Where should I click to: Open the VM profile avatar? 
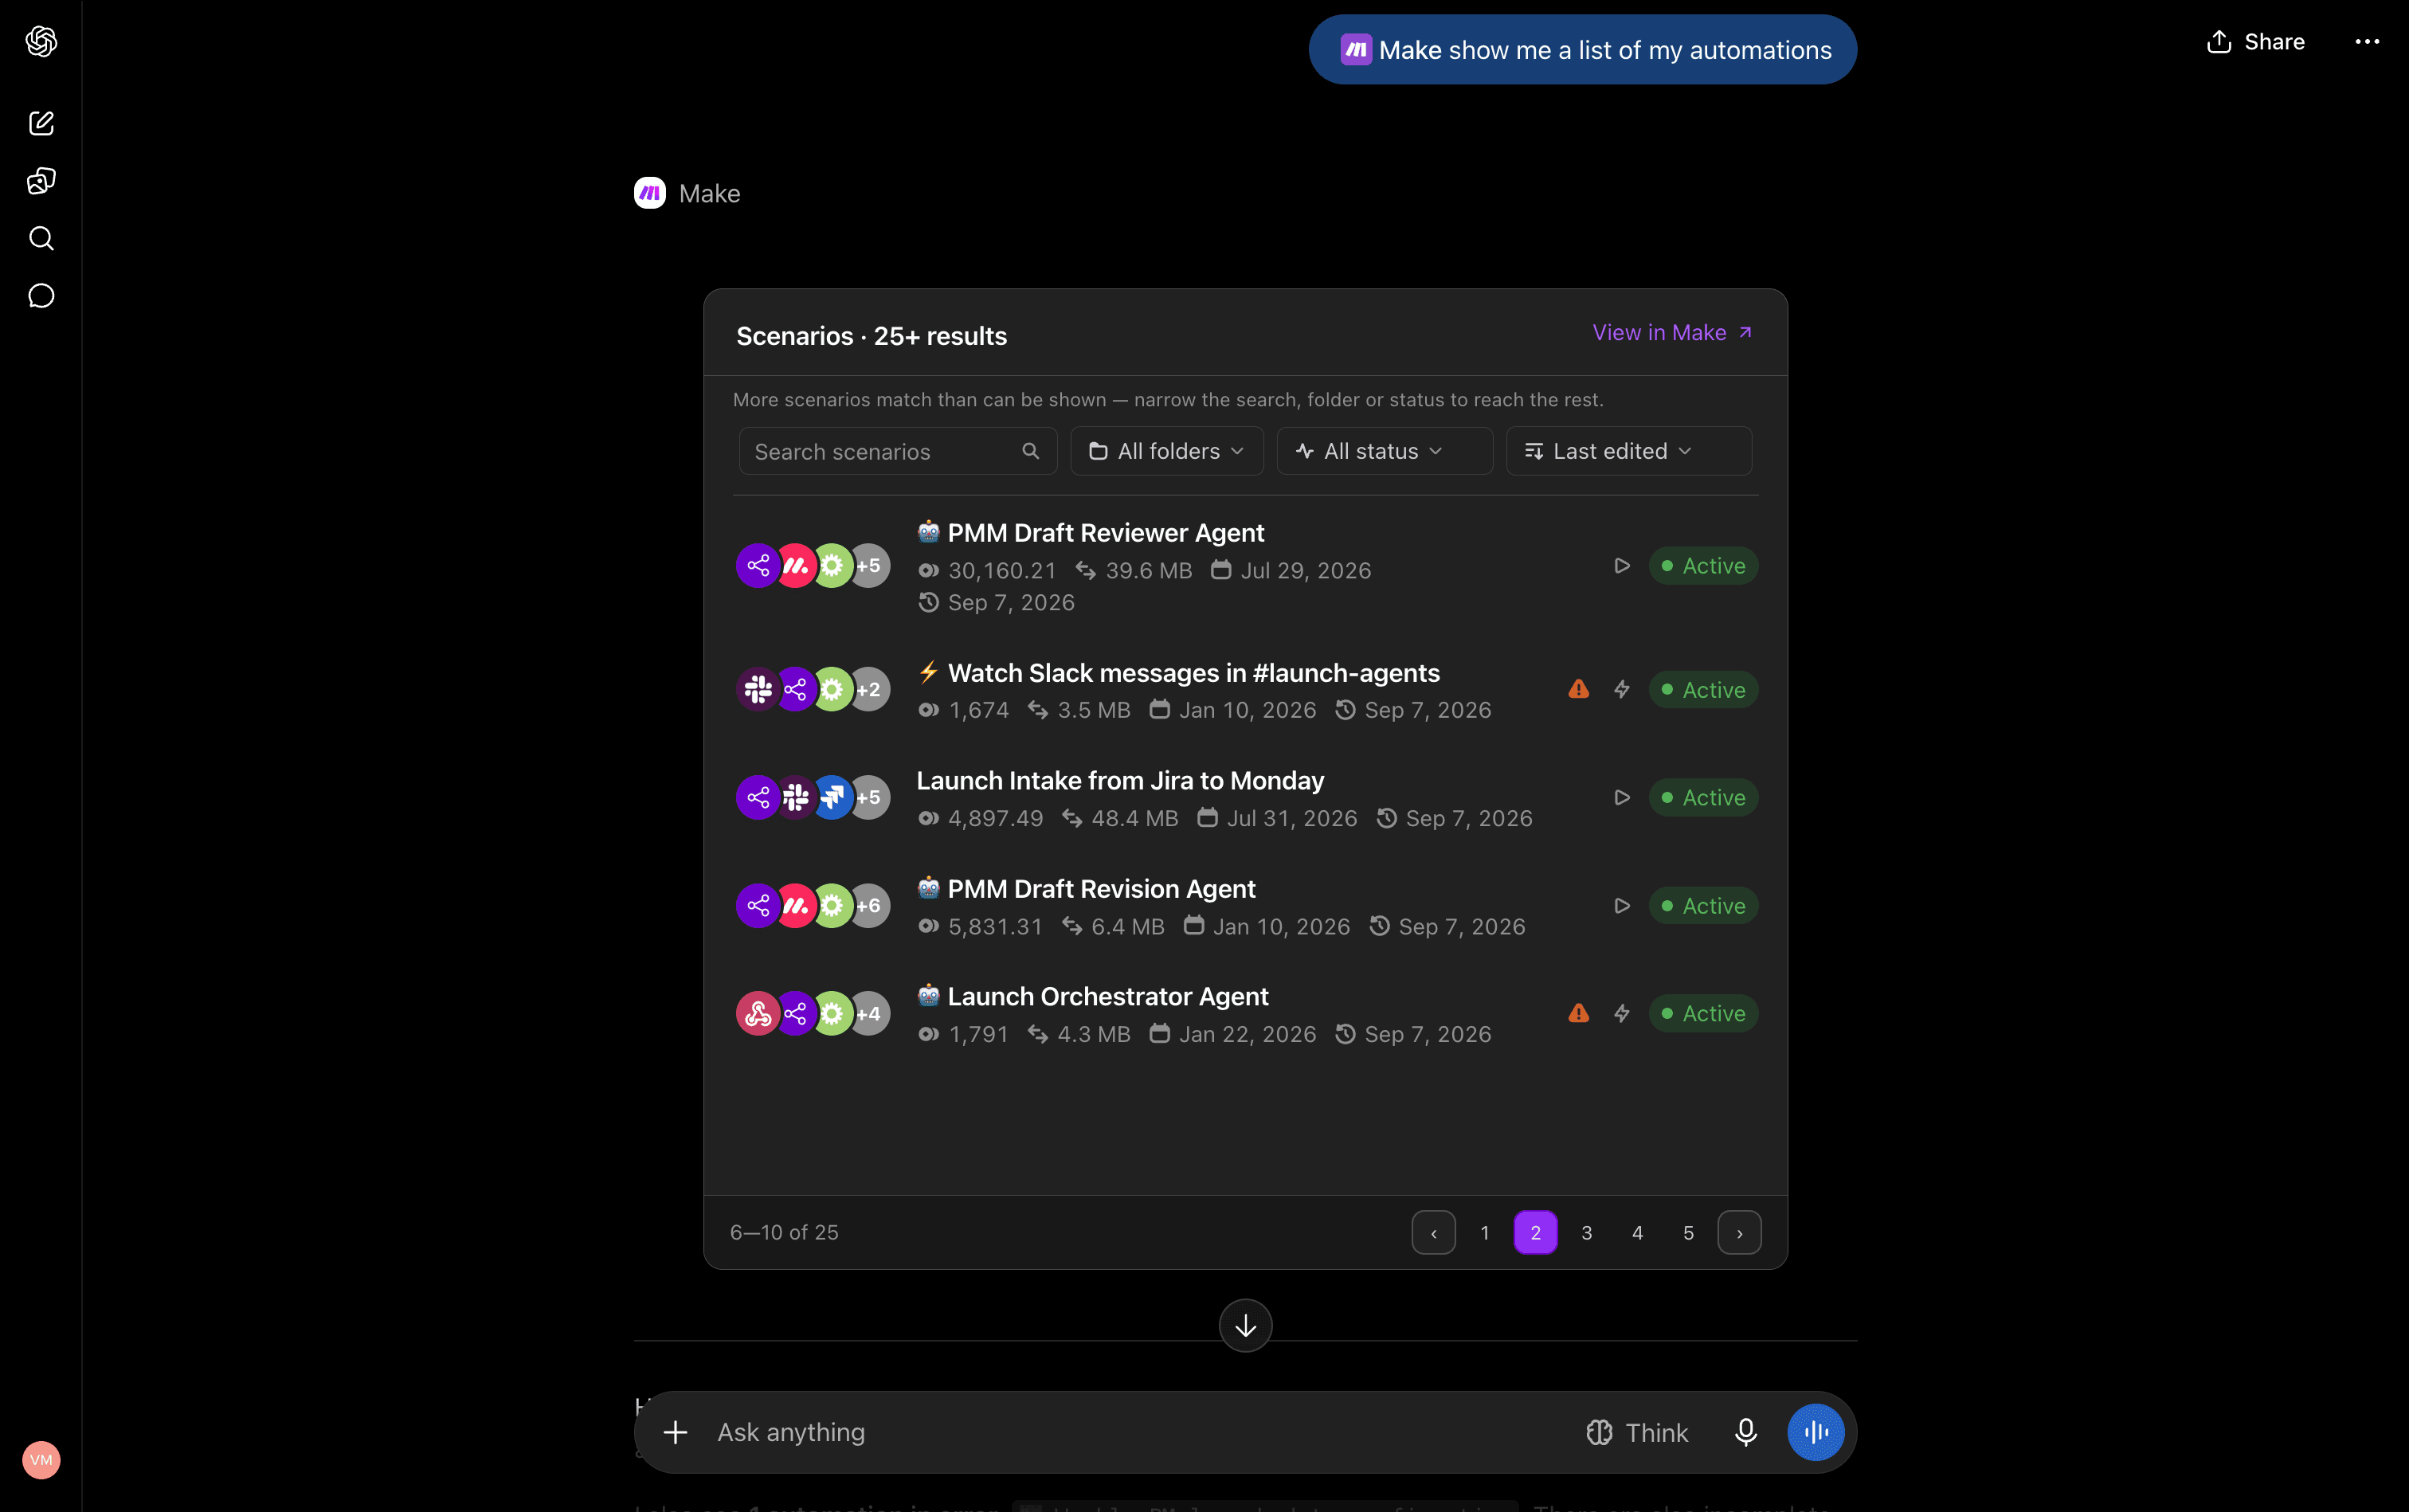pos(41,1460)
